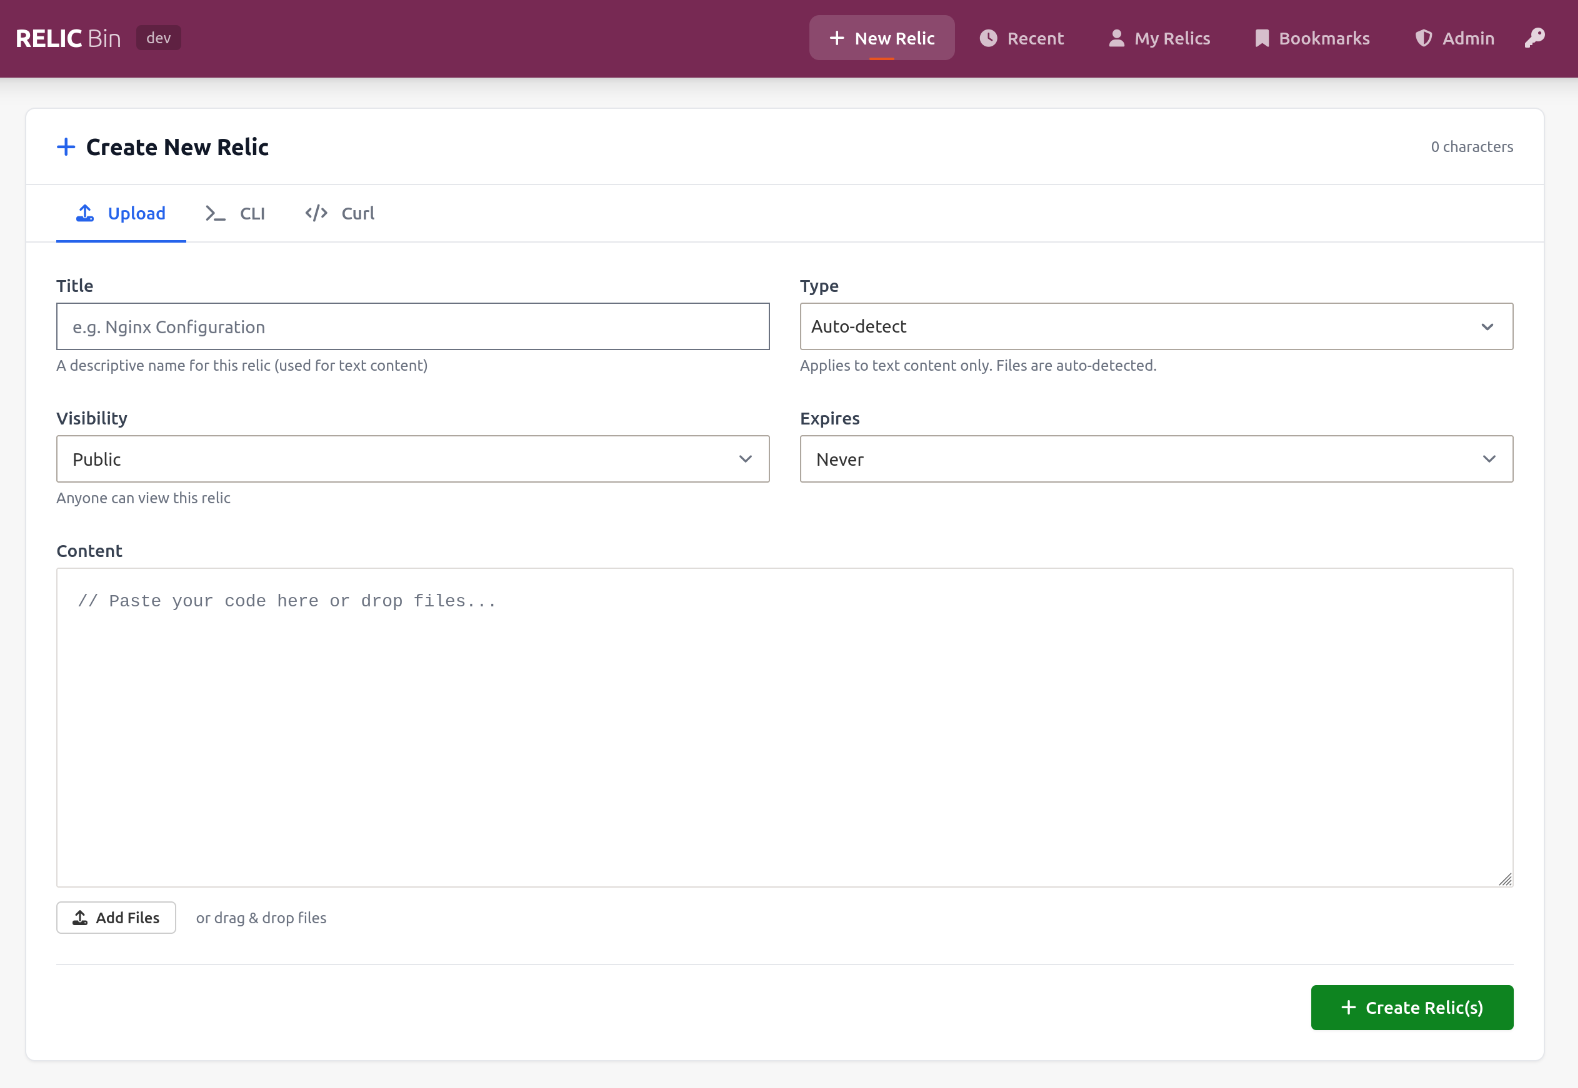The height and width of the screenshot is (1088, 1578).
Task: Open the Admin section
Action: [x=1455, y=38]
